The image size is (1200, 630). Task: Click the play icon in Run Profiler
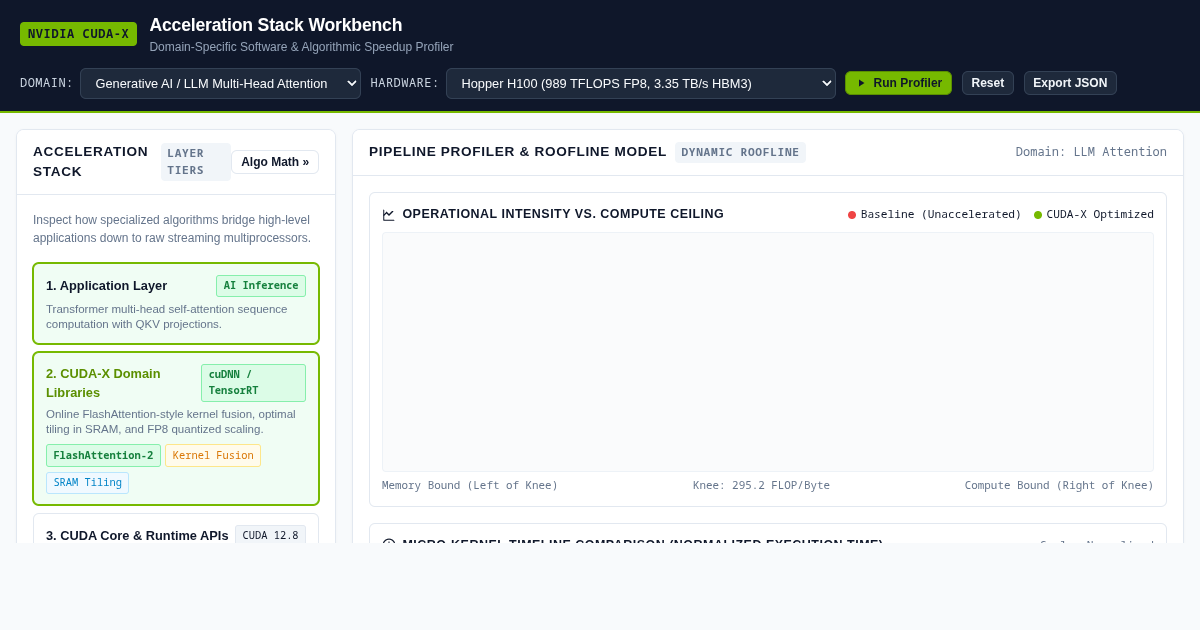(862, 83)
